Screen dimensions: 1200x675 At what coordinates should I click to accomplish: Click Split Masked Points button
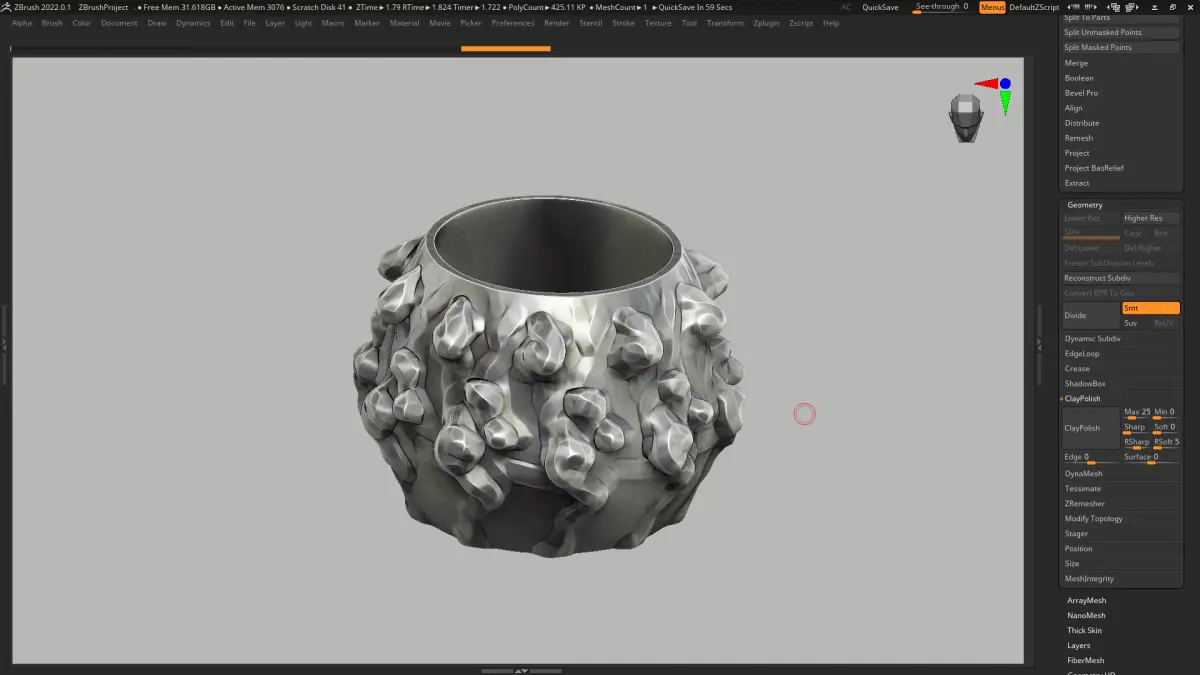1121,47
